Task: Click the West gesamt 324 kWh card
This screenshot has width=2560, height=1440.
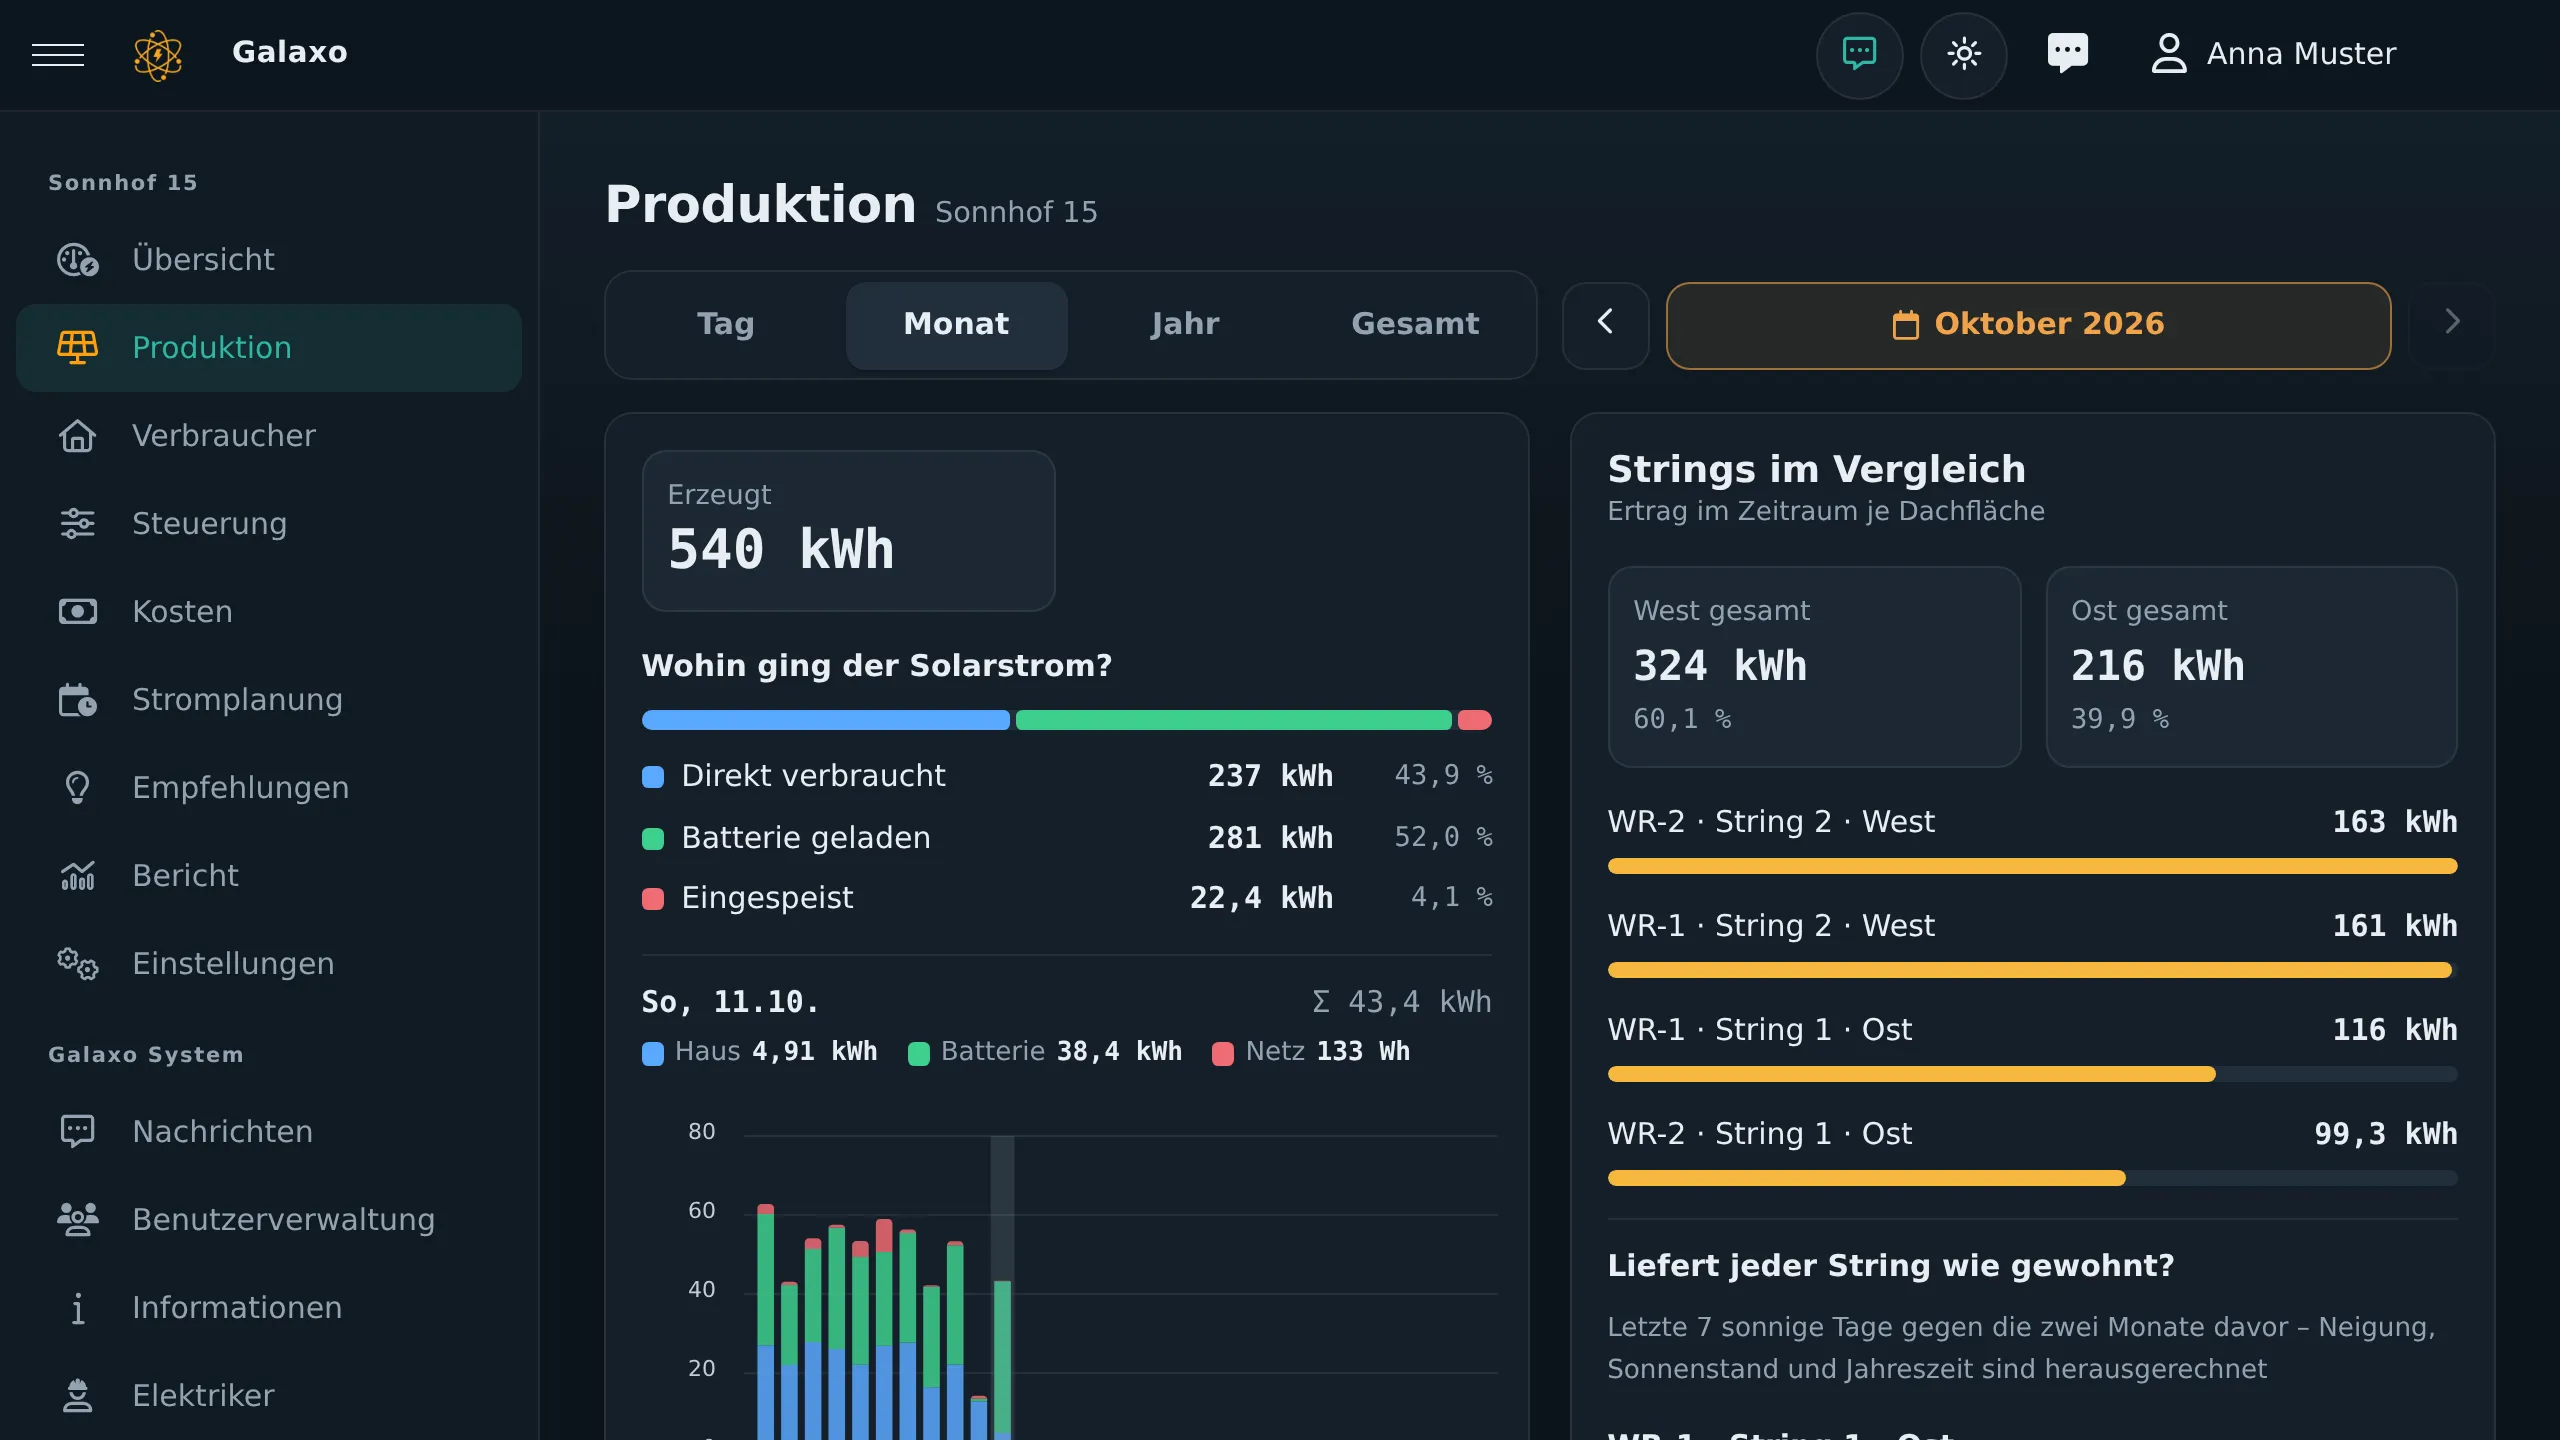Action: [1814, 667]
